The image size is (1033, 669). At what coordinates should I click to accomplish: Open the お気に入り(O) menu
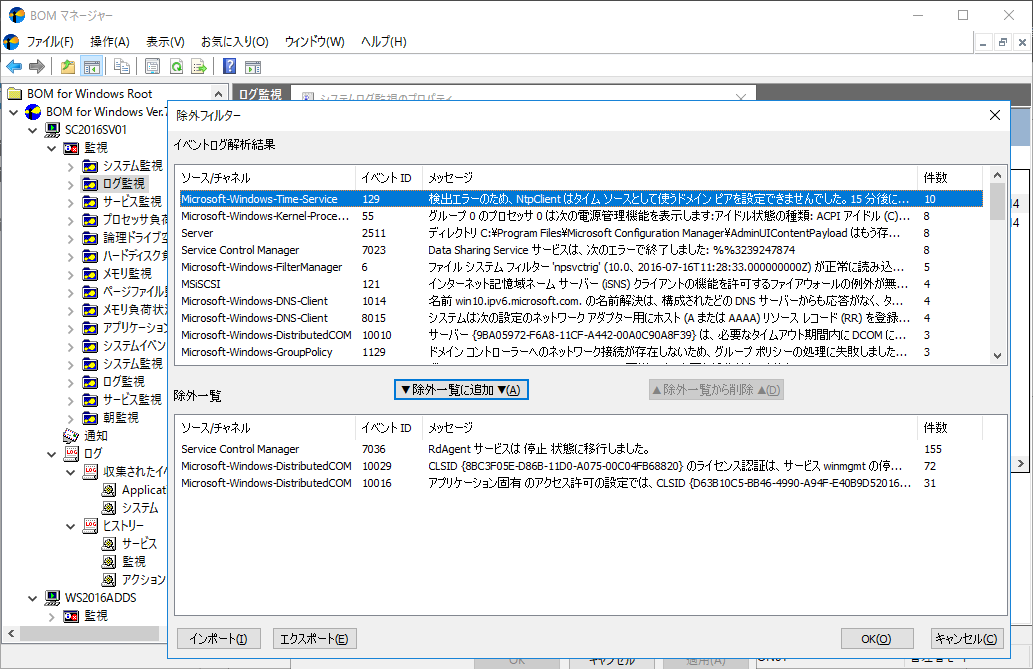tap(235, 42)
